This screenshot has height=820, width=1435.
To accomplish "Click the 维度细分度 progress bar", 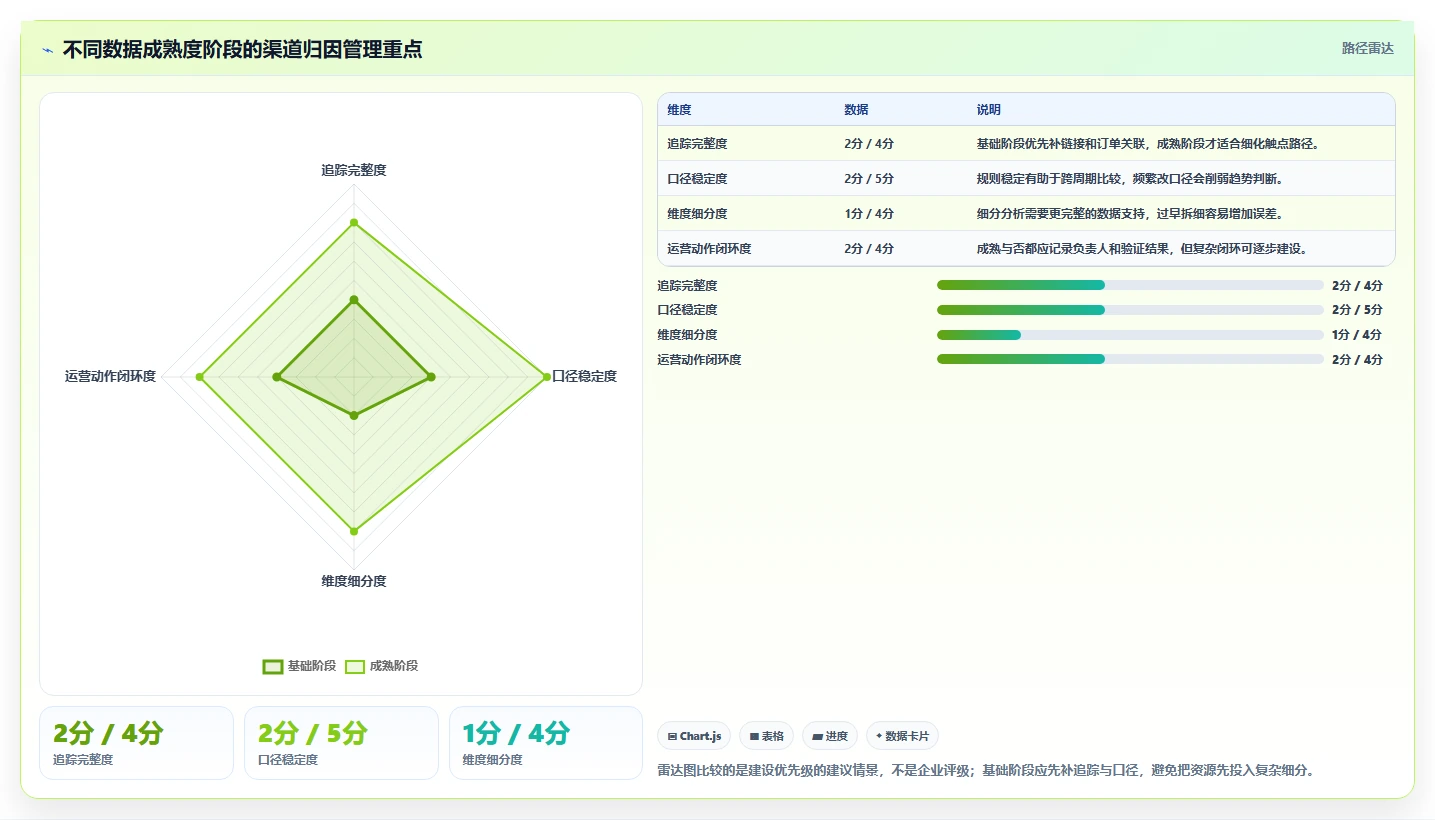I will (1130, 334).
